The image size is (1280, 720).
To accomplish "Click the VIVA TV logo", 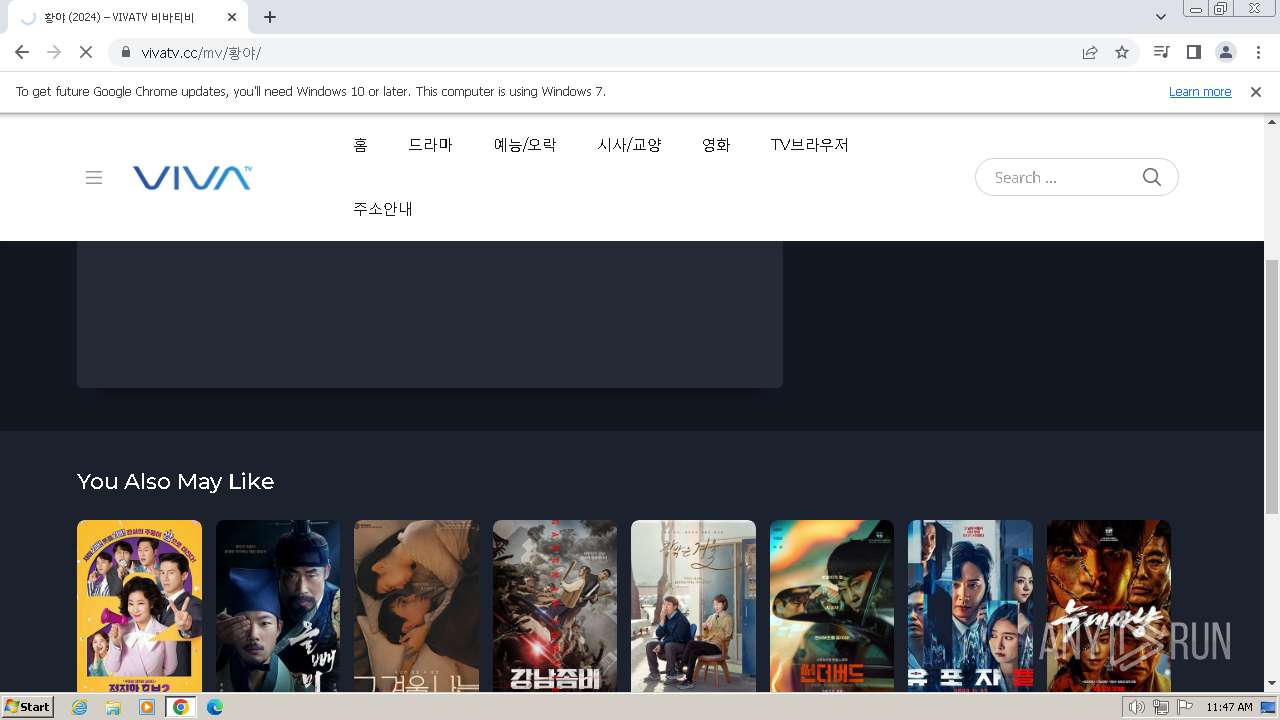I will tap(192, 178).
